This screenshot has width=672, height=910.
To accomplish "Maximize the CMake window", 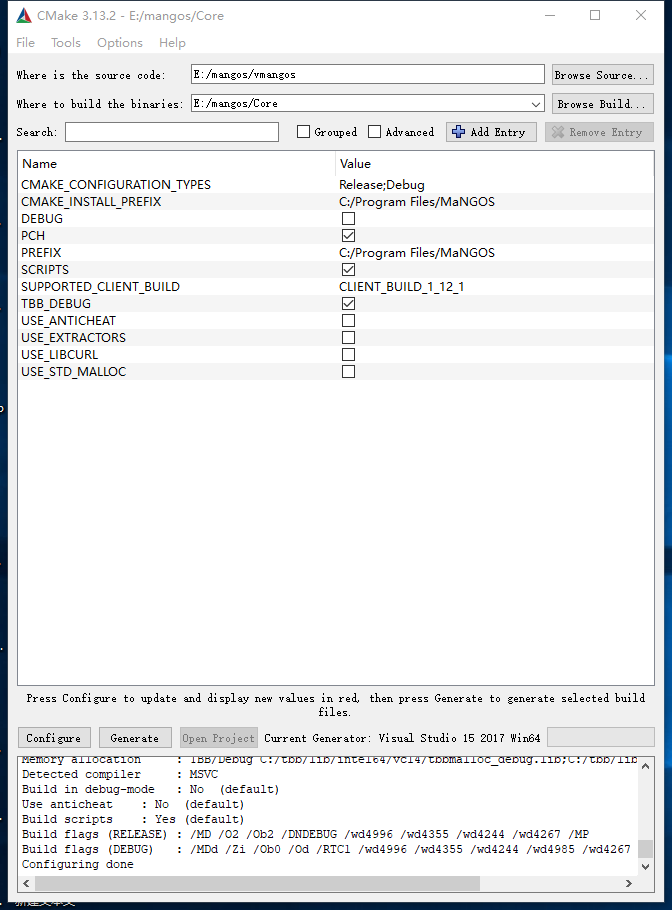I will (x=595, y=16).
